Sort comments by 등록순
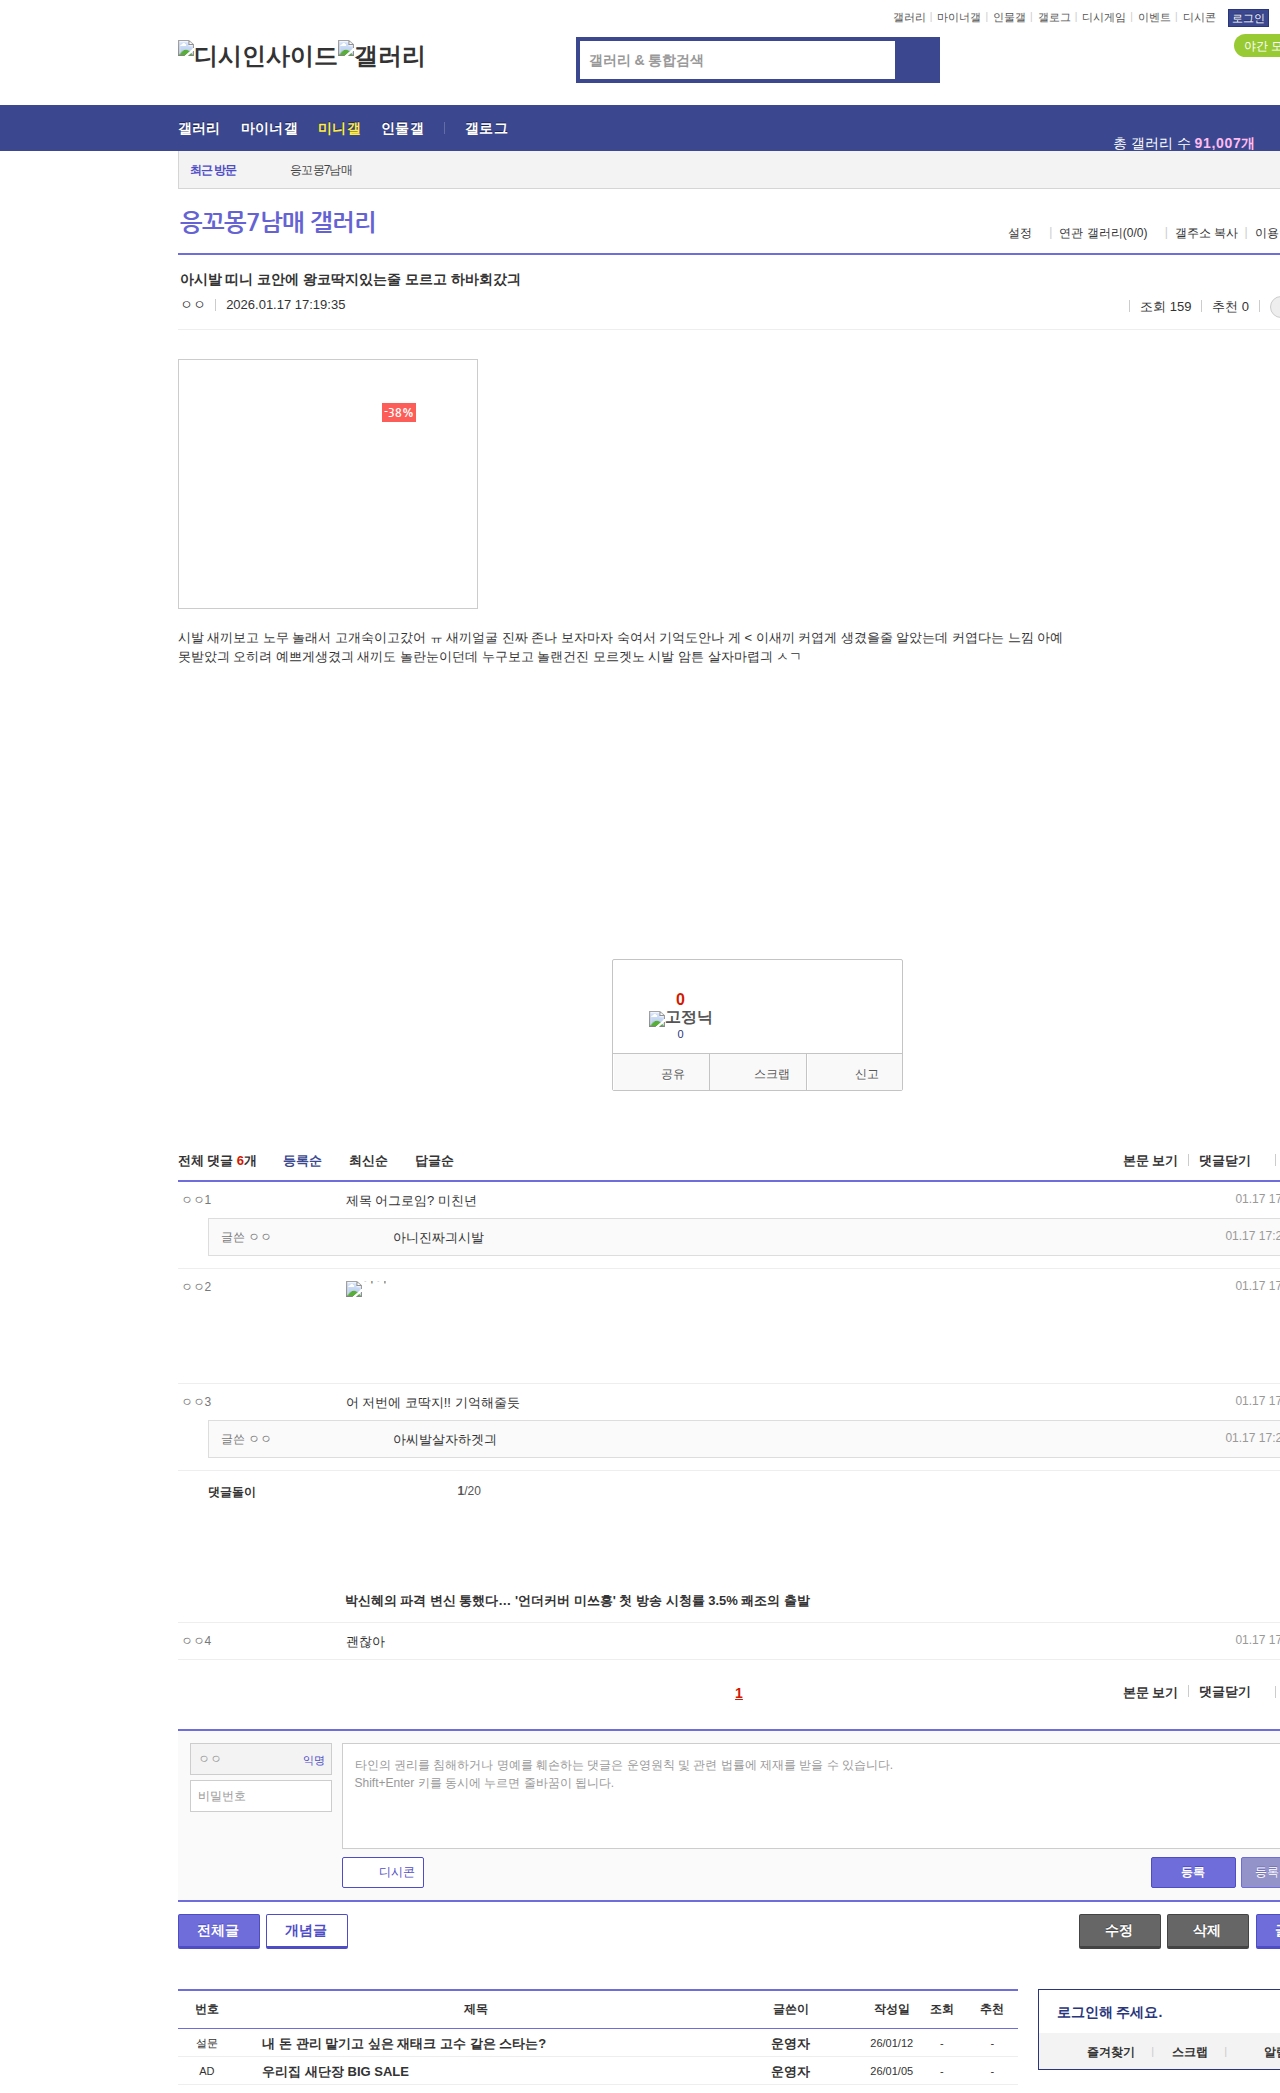This screenshot has height=2093, width=1280. click(x=302, y=1161)
